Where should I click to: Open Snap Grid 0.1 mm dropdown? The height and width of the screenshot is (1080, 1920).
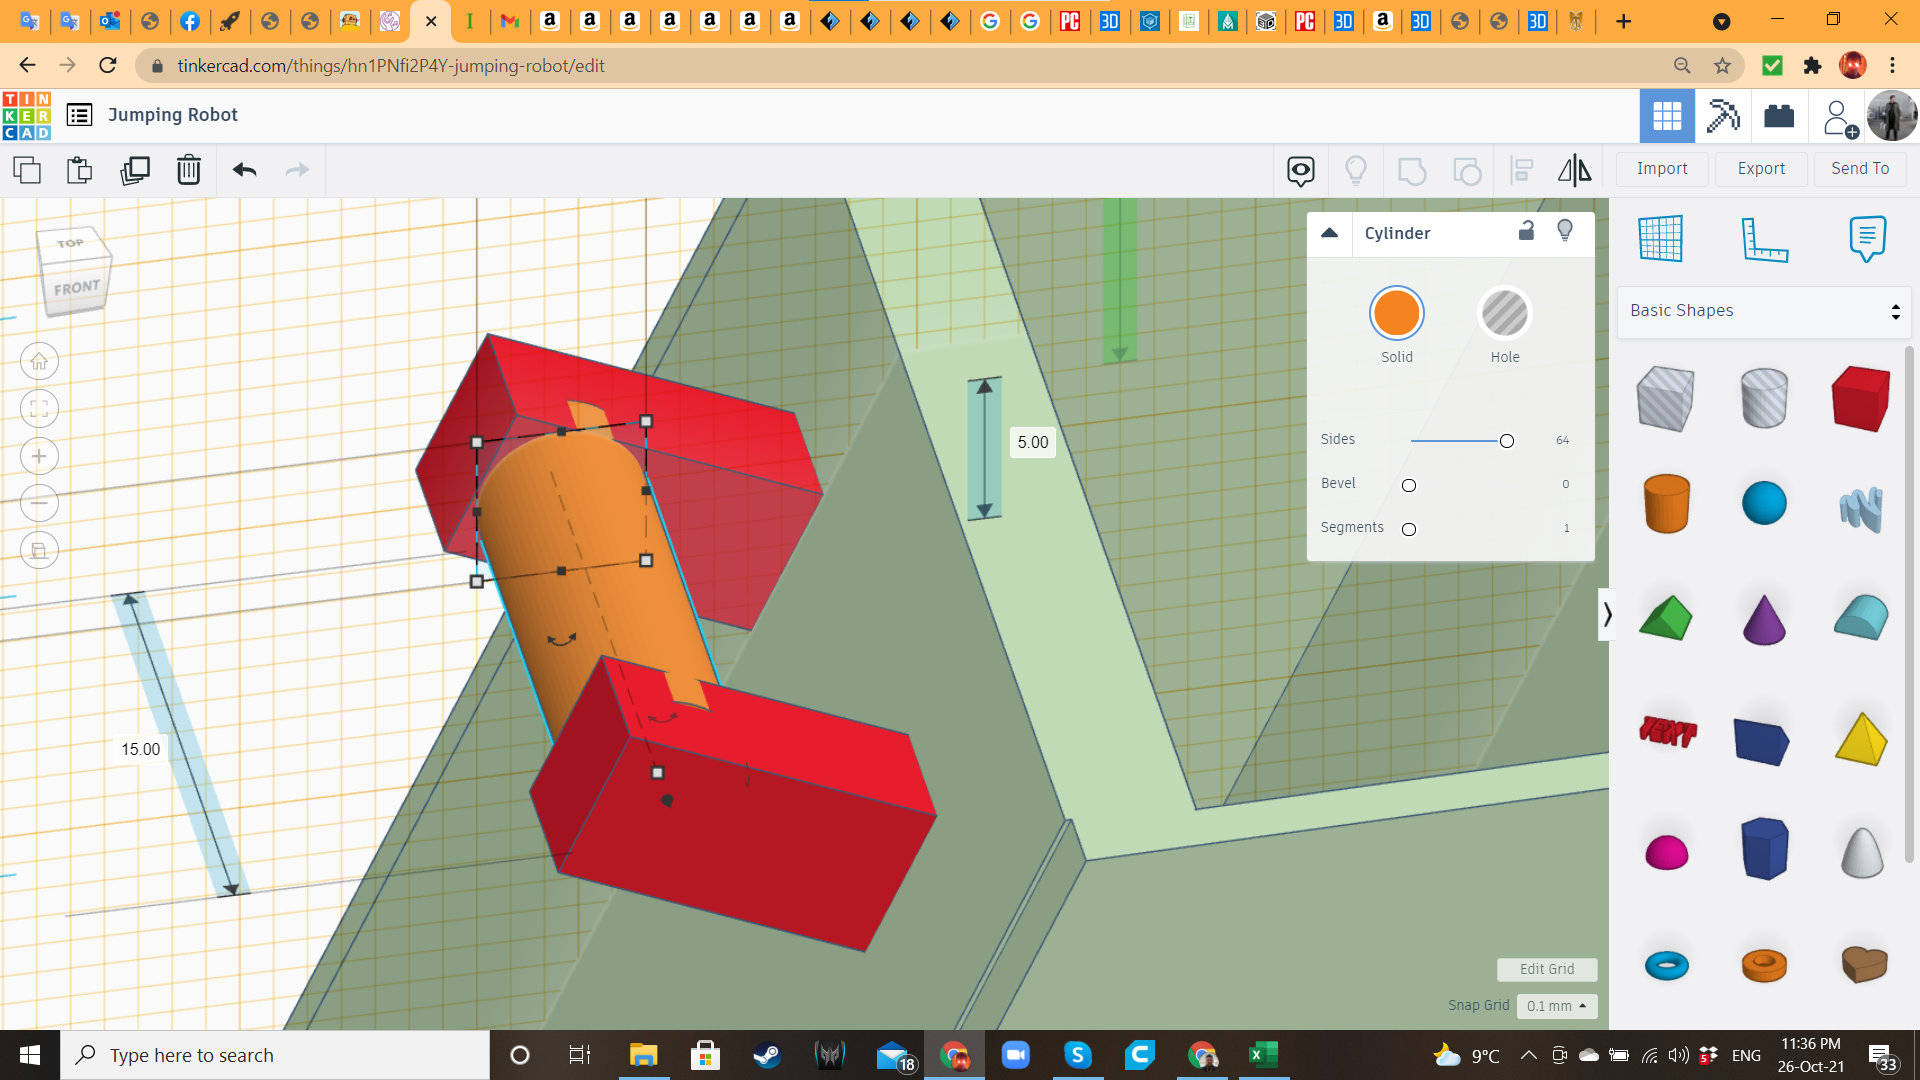1556,1006
